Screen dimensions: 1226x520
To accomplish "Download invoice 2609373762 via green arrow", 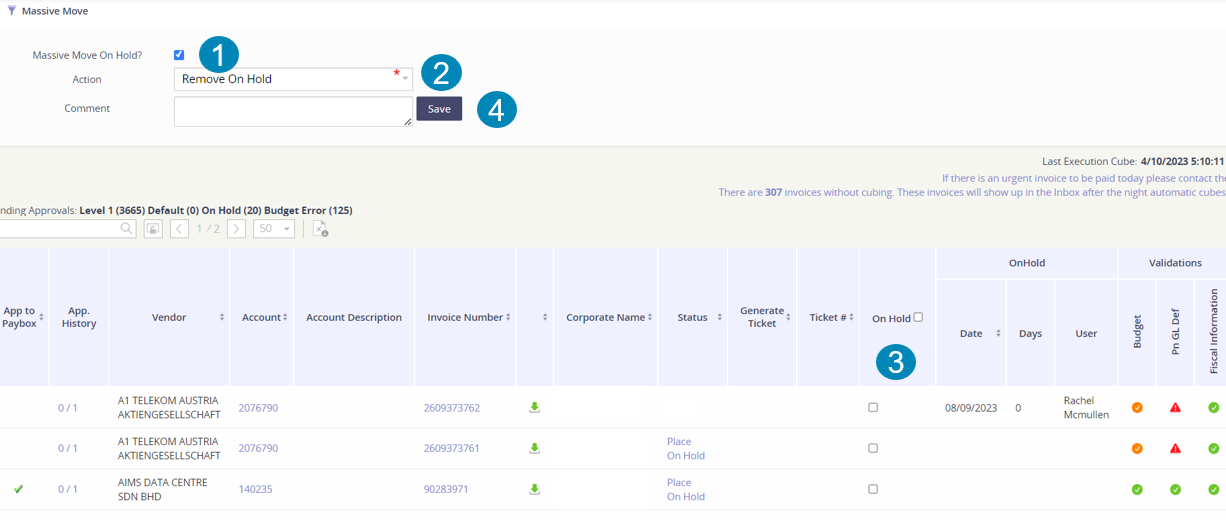I will (535, 407).
